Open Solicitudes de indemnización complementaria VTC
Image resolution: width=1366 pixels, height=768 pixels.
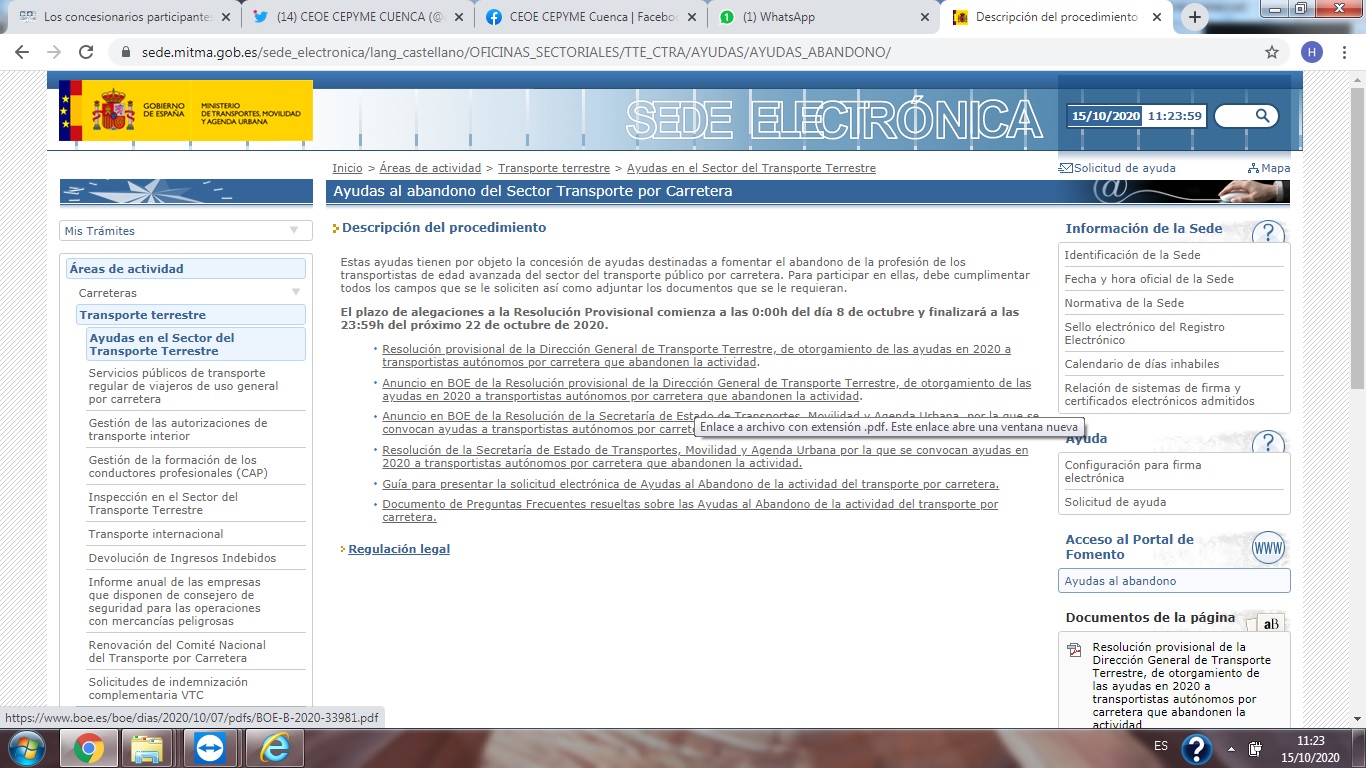(x=168, y=689)
